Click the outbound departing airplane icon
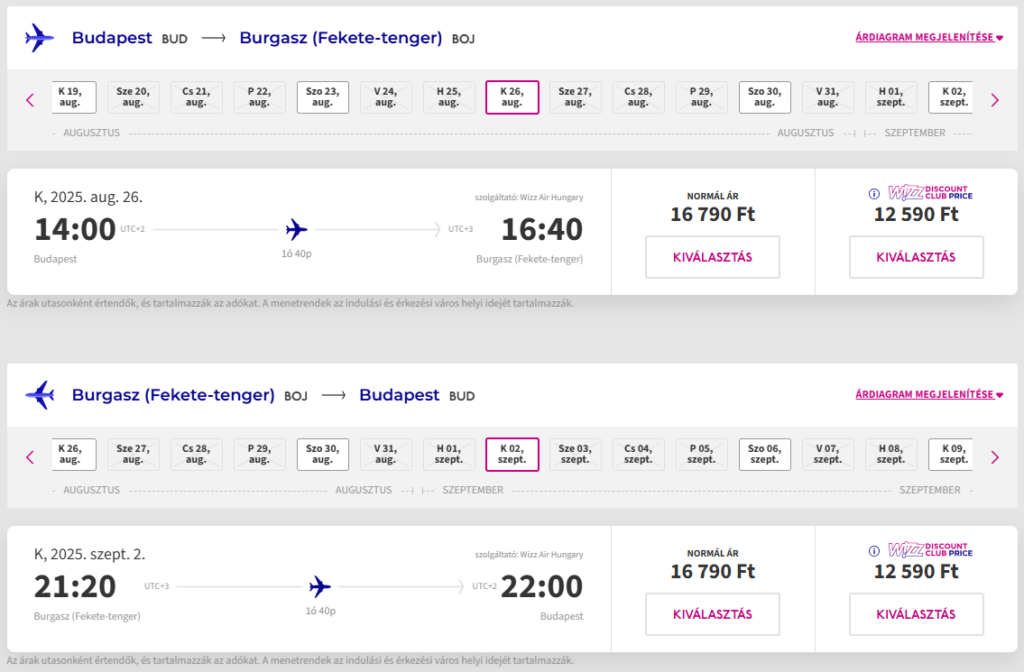 pos(39,38)
